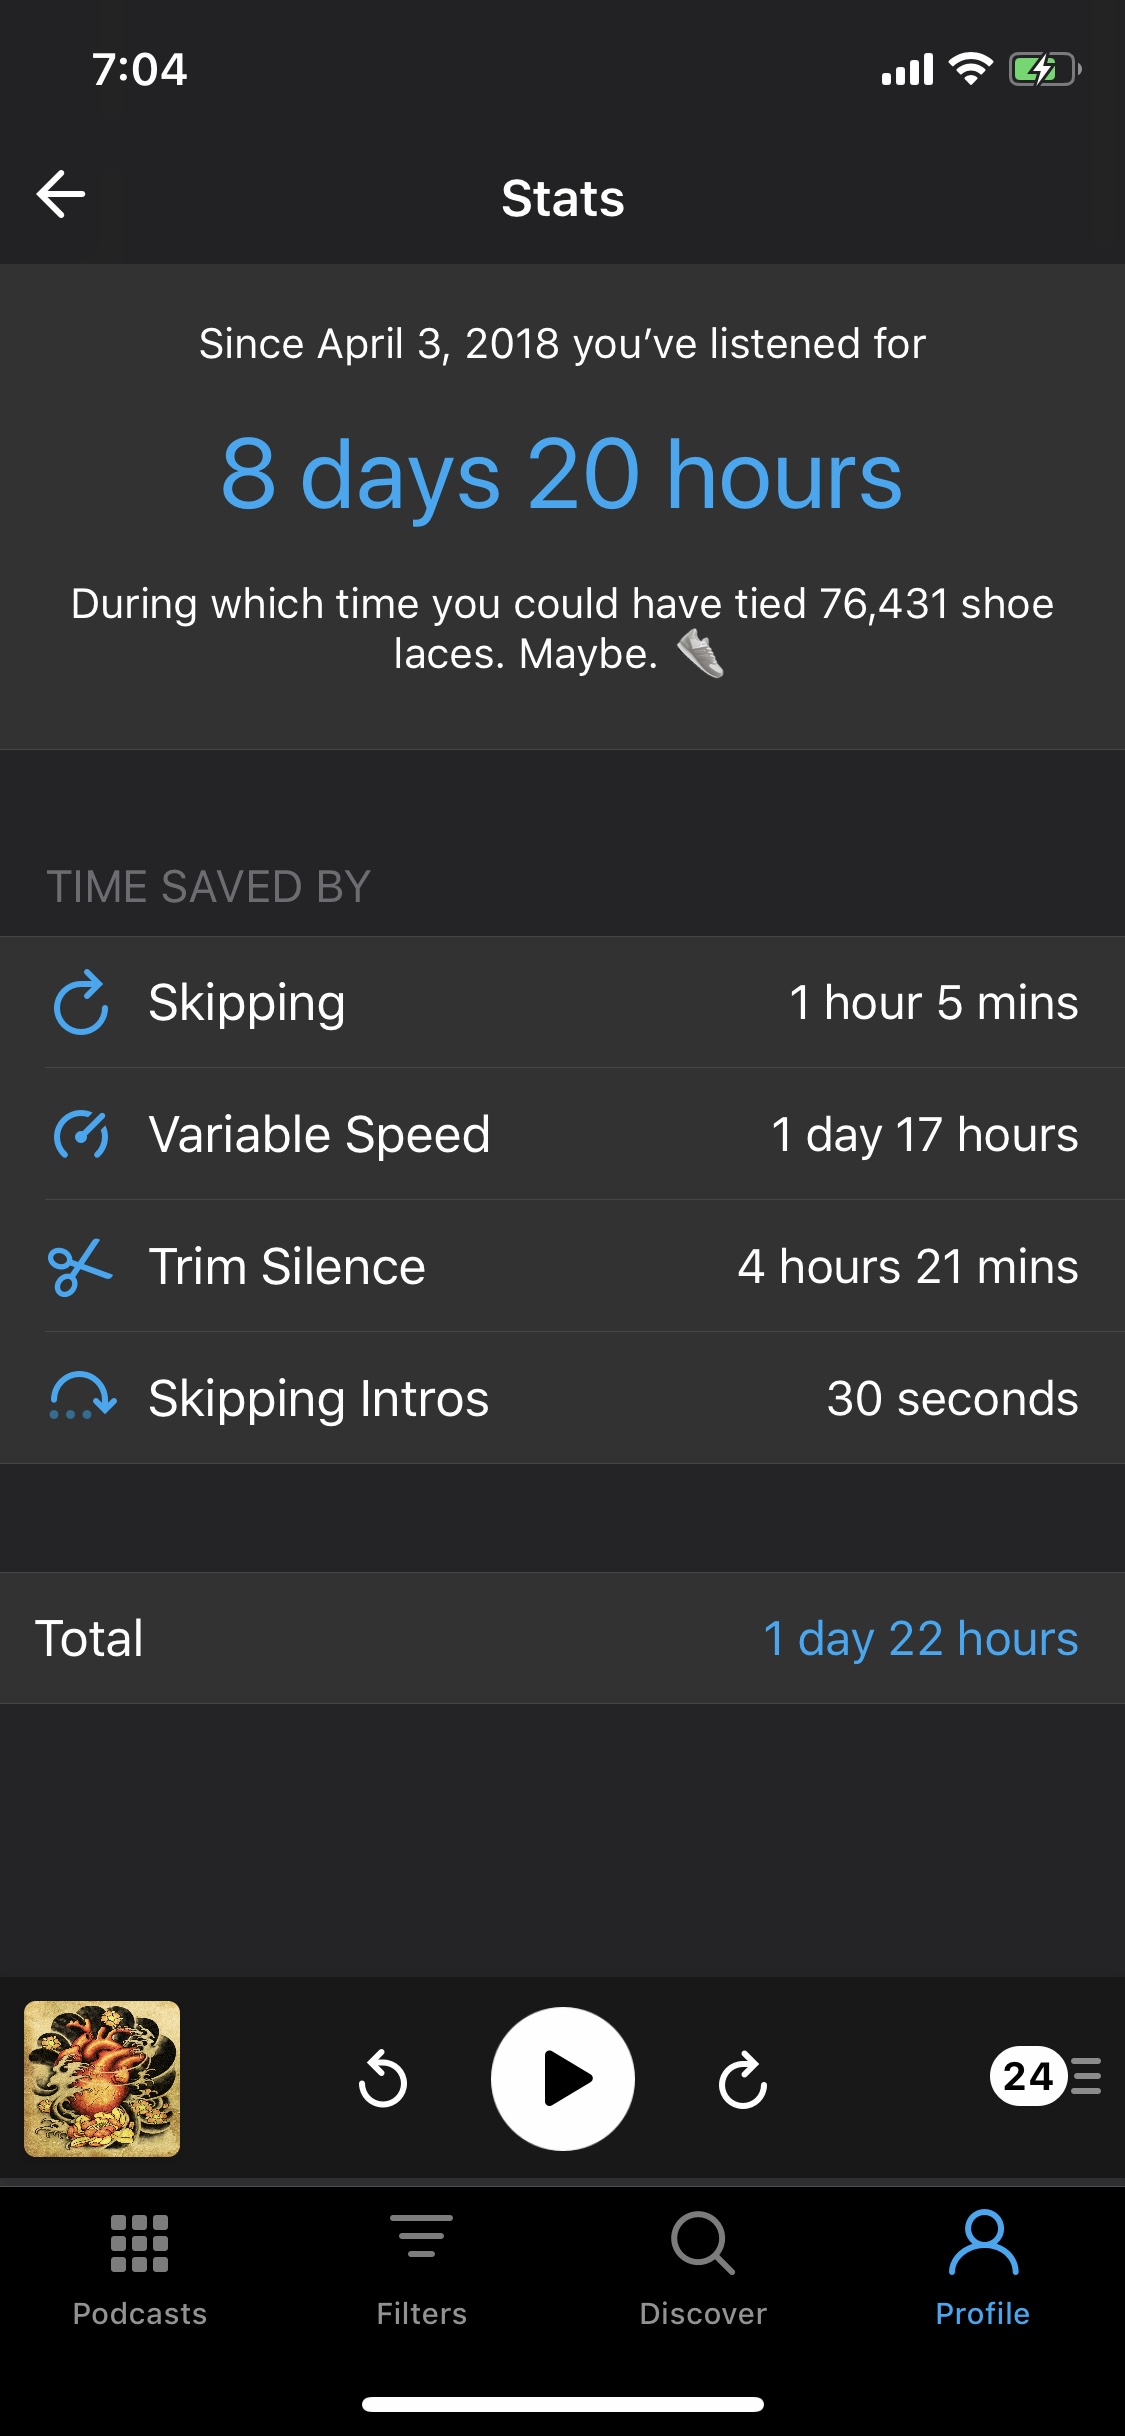
Task: Tap the Variable Speed 1 day 17 hours value
Action: [x=924, y=1135]
